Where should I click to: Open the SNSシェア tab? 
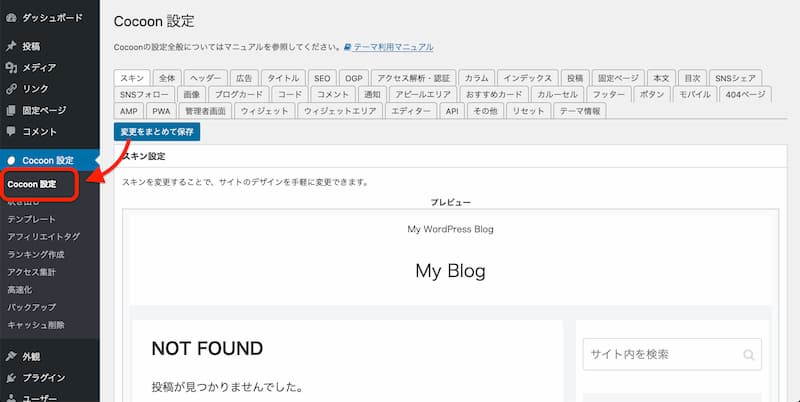click(x=735, y=78)
